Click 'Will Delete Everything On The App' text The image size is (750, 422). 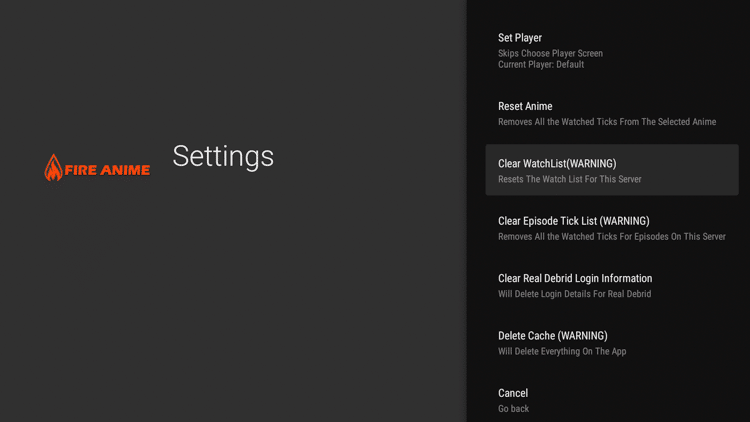point(562,352)
